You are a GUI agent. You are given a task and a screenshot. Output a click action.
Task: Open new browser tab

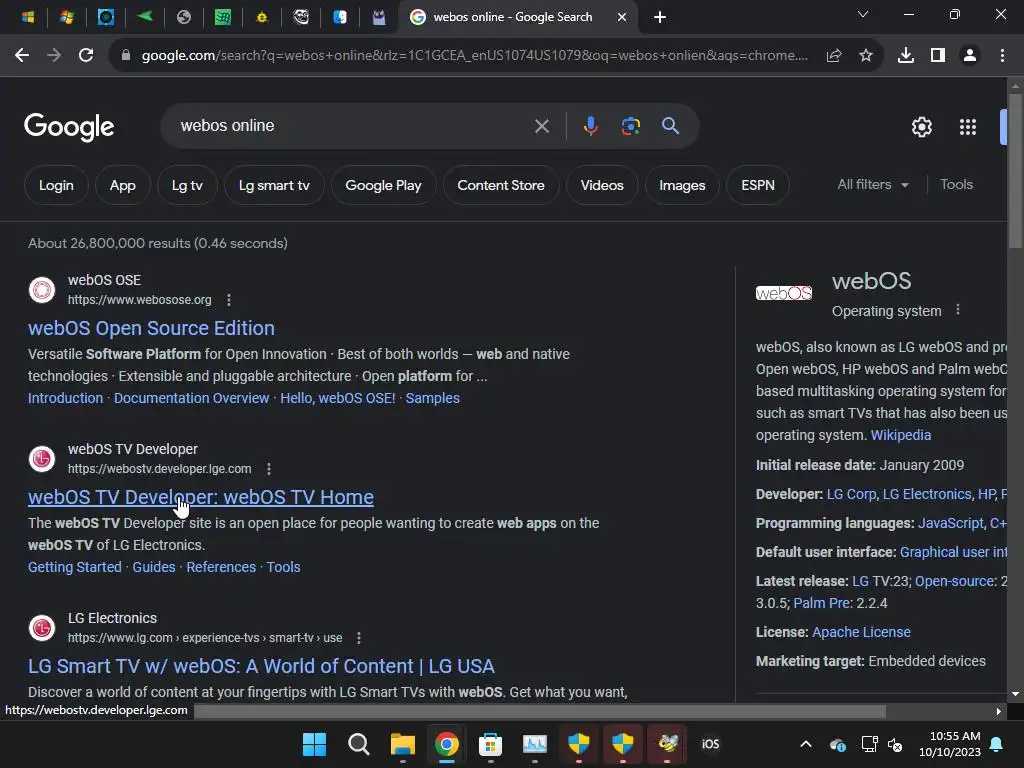660,17
